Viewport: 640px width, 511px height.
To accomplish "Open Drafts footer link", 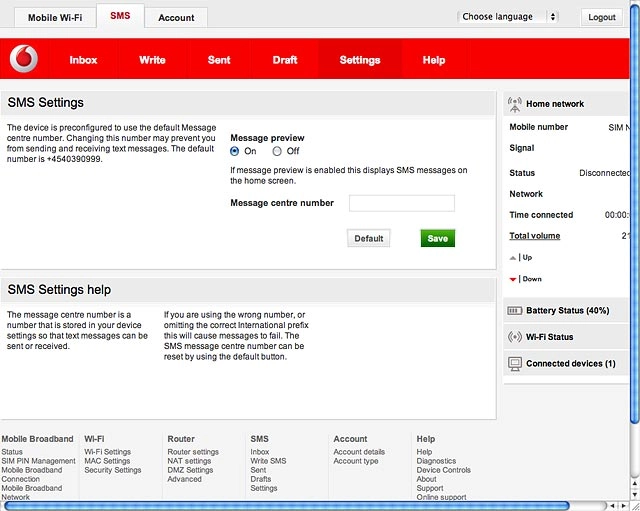I will 261,479.
